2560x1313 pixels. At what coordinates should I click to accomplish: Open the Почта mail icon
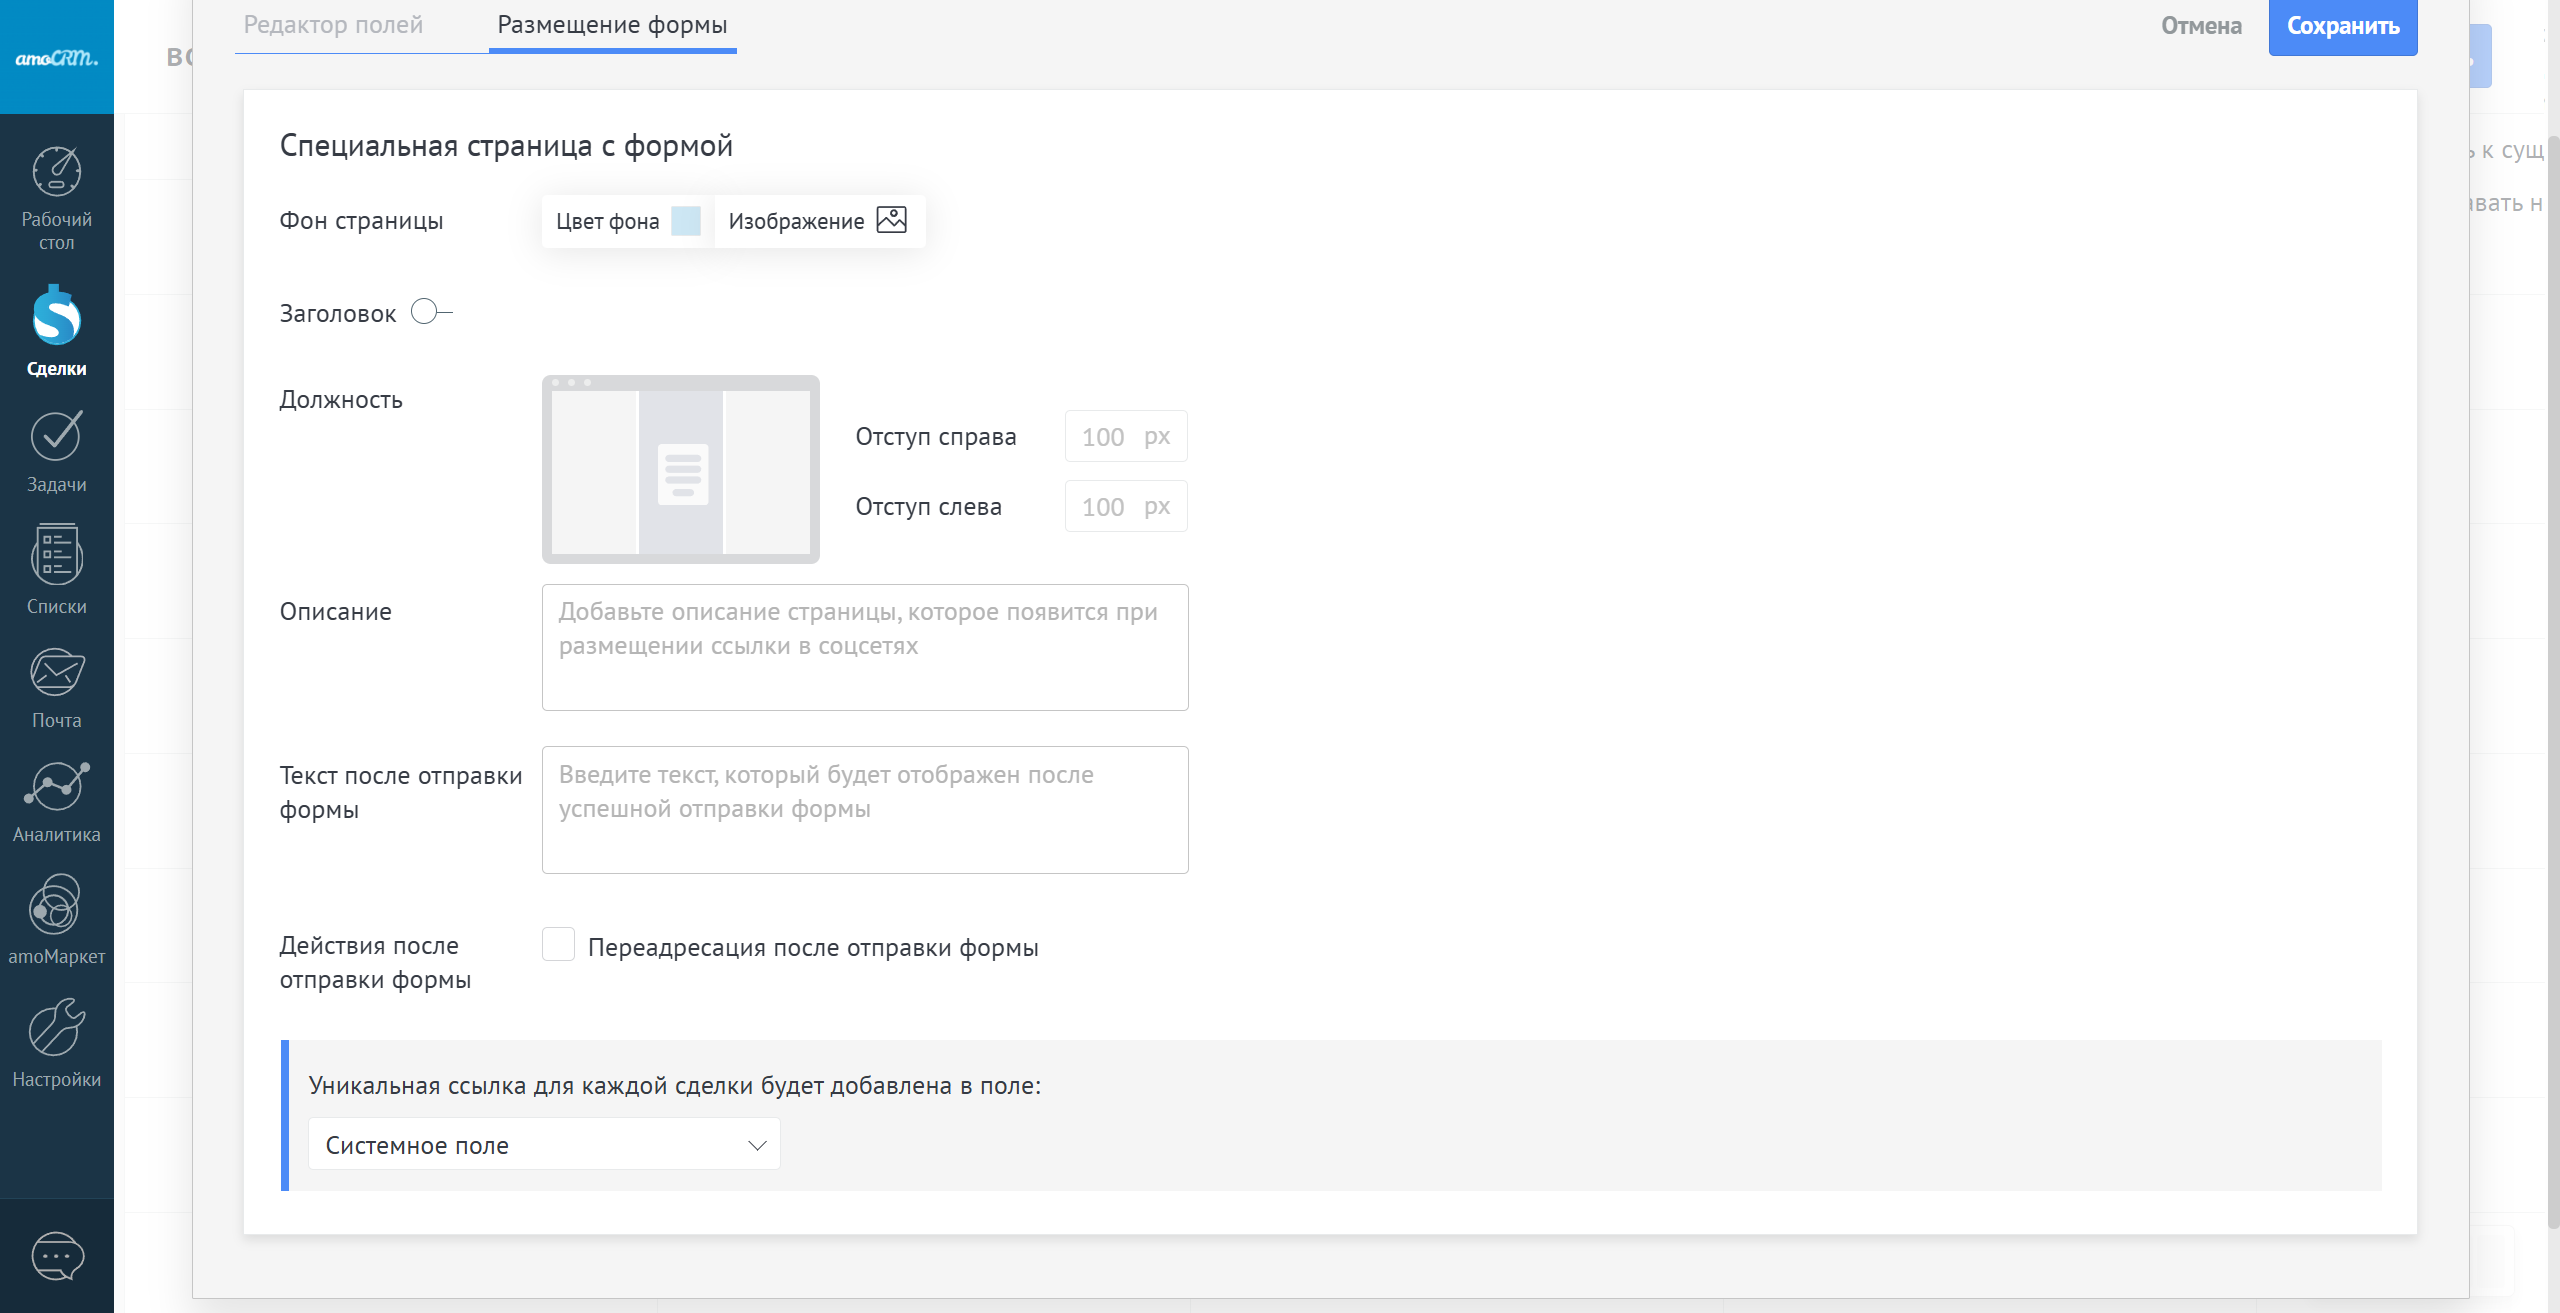click(x=56, y=673)
